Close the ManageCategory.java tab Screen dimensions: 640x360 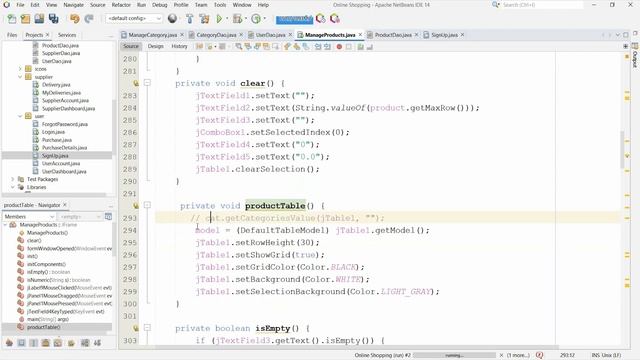182,35
